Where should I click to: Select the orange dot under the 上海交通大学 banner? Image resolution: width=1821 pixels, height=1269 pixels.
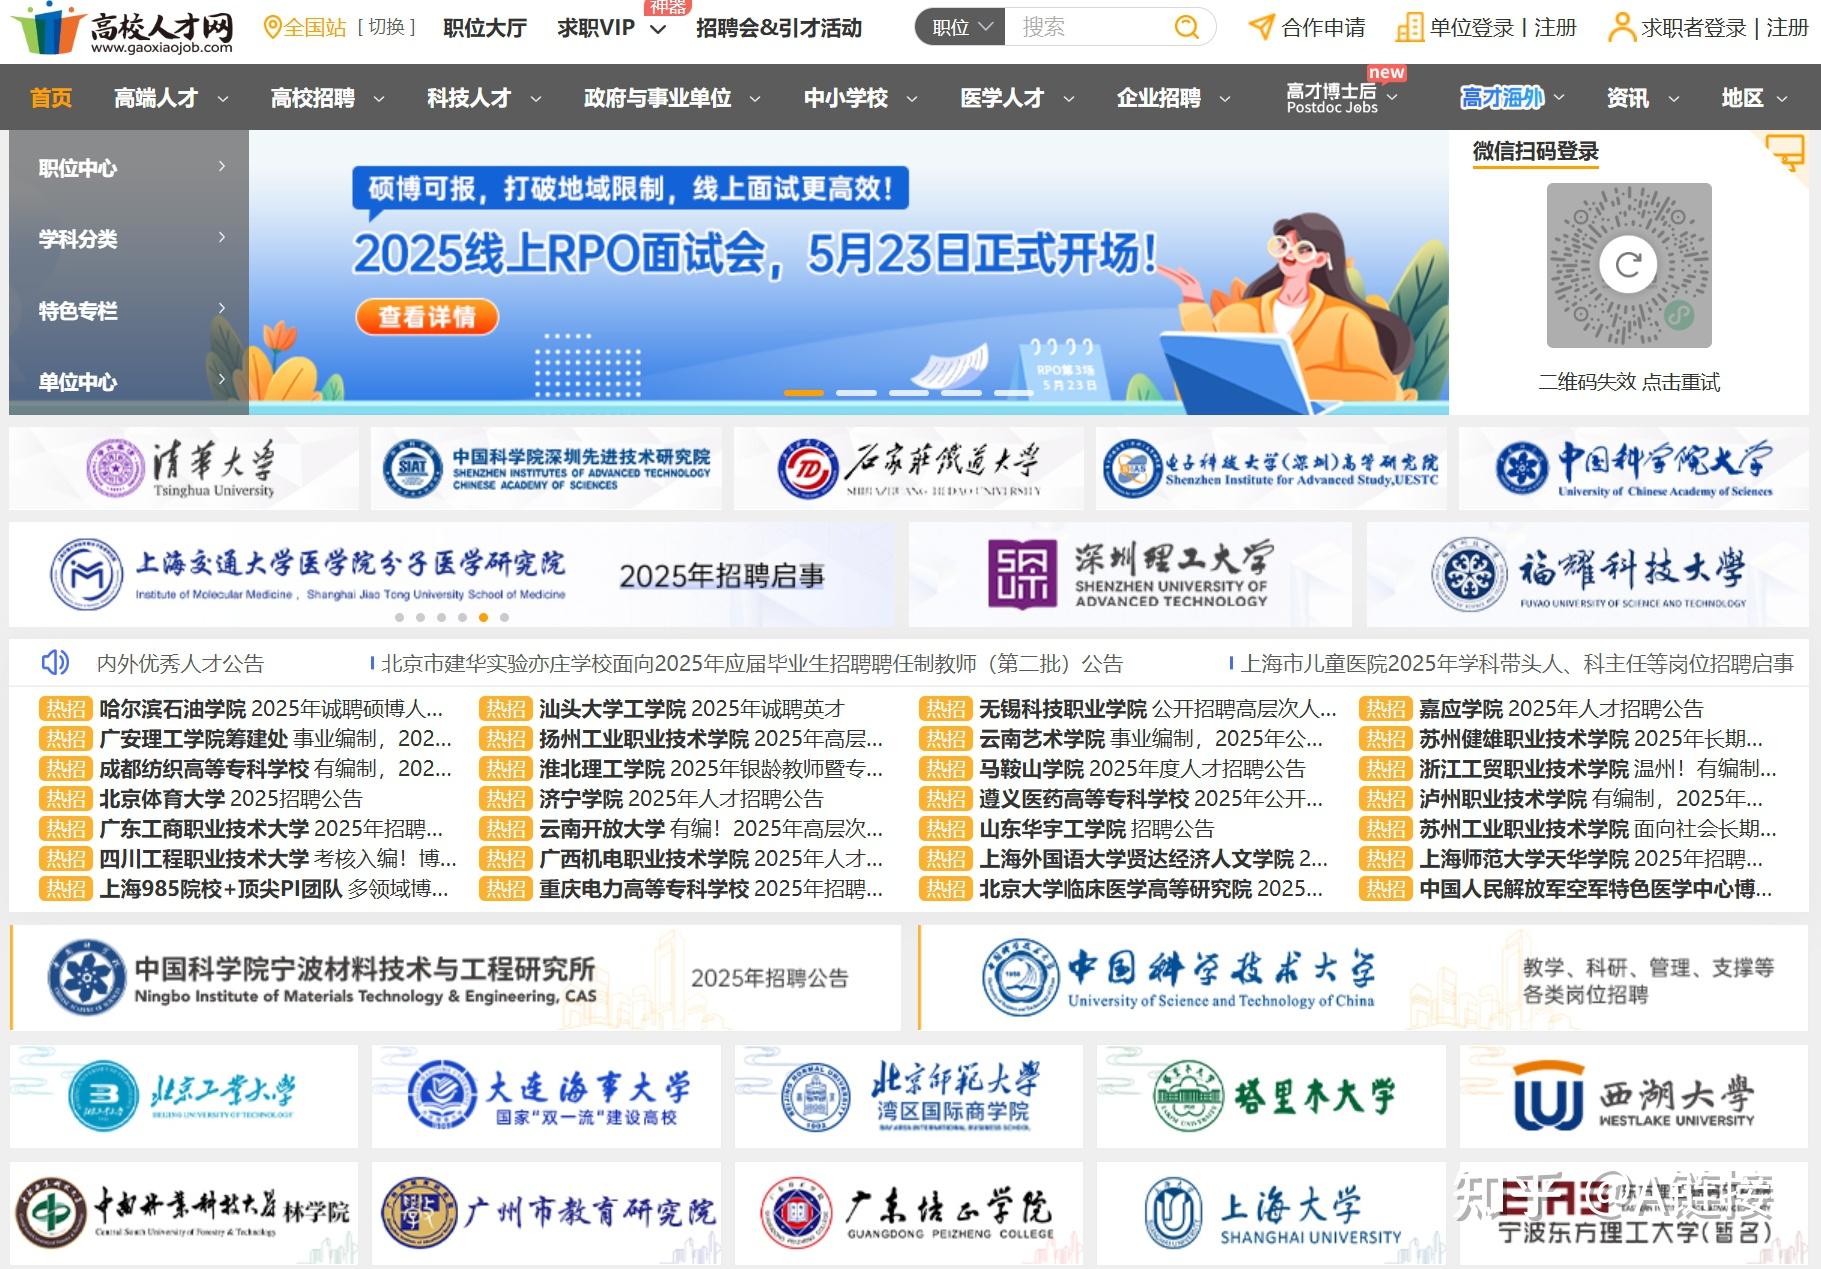tap(483, 617)
